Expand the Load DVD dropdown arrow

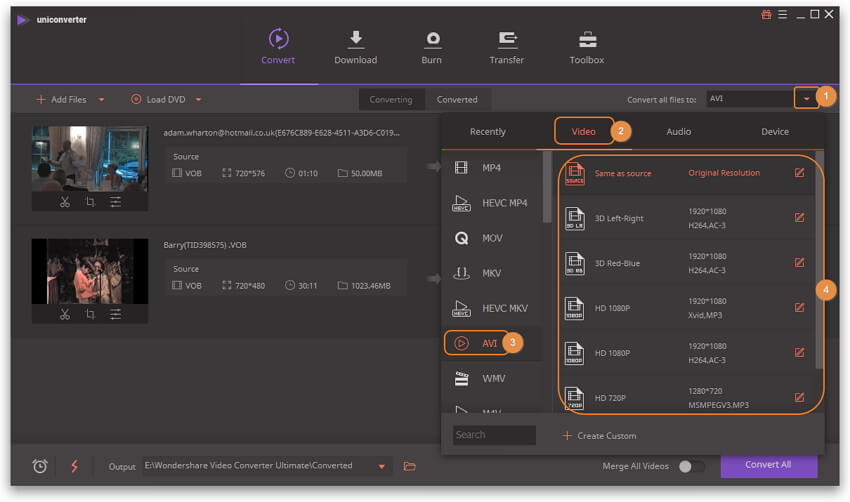click(198, 100)
